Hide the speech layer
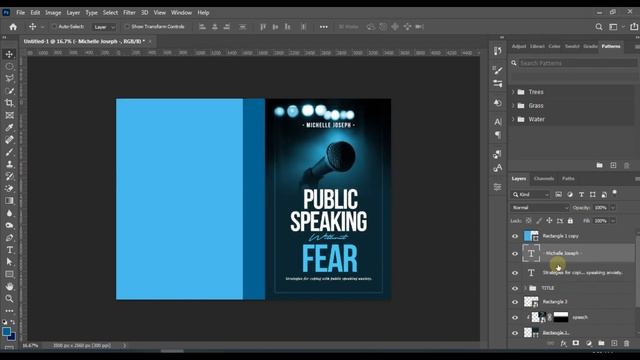 coord(515,317)
